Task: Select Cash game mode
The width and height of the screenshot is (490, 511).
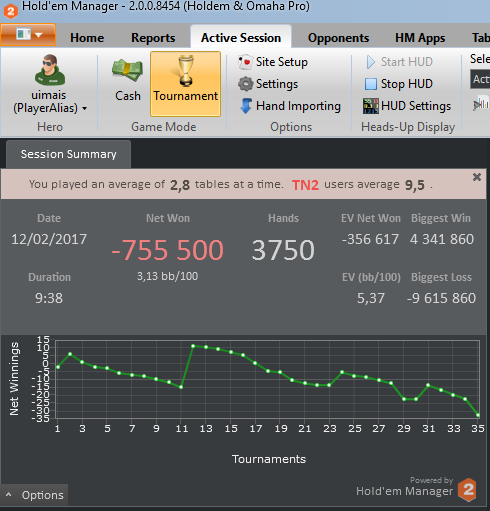Action: [x=127, y=80]
